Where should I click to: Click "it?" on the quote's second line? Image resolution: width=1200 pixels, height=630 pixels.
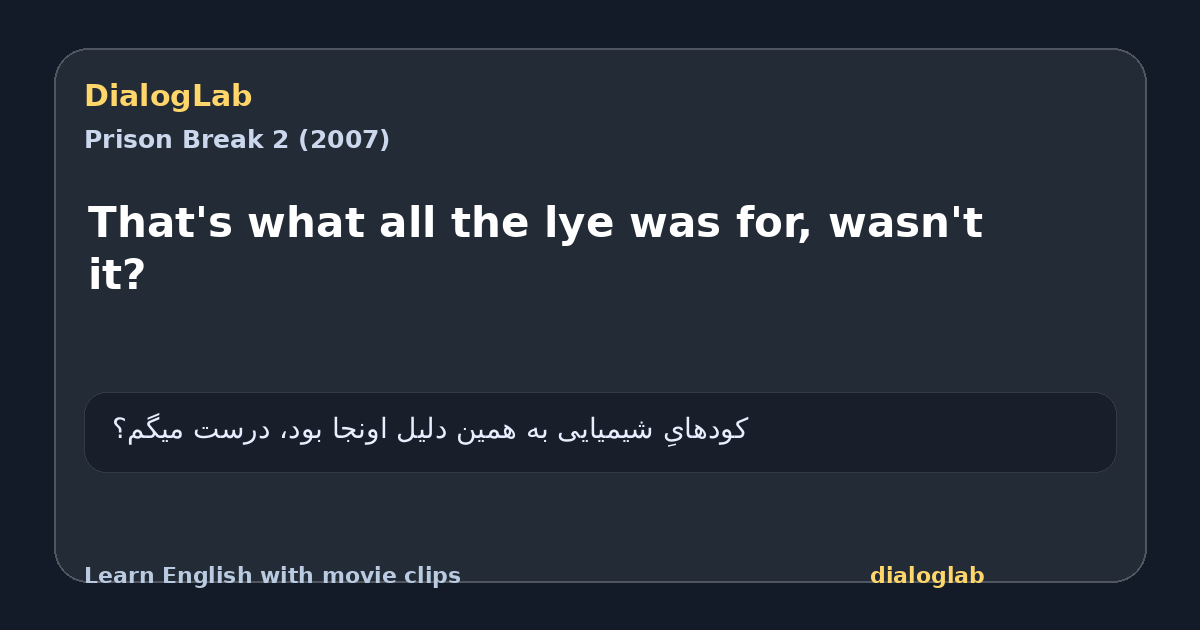[x=117, y=275]
